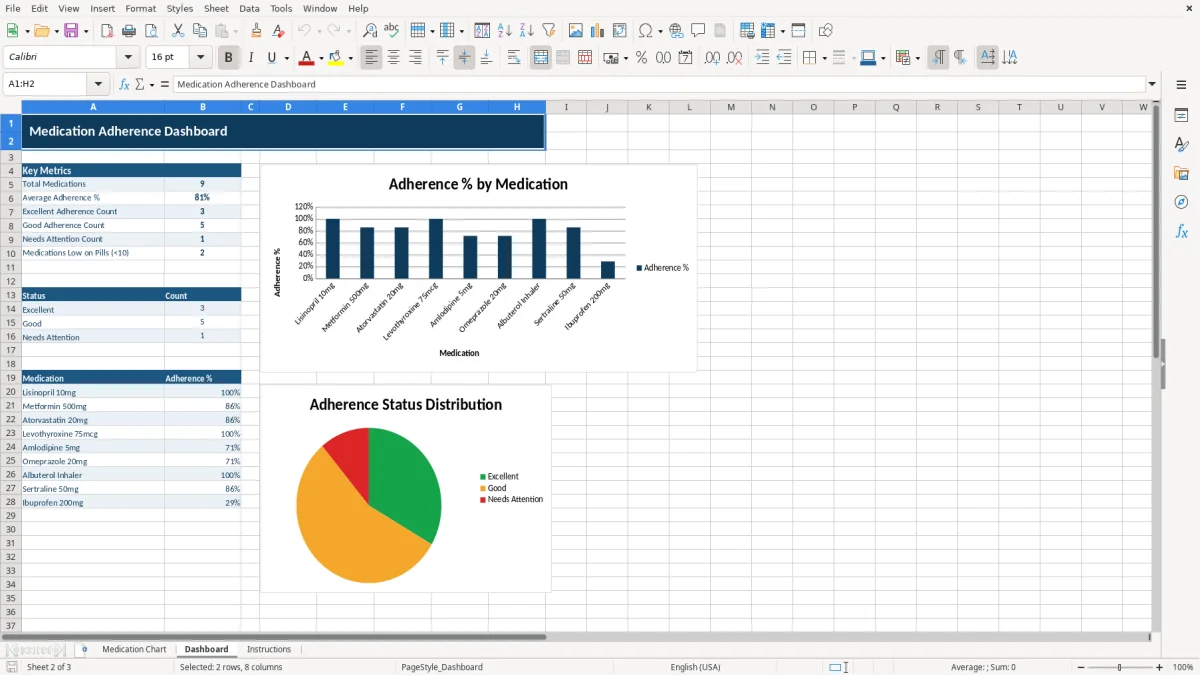Toggle Wrap Text
This screenshot has height=675, width=1200.
coord(514,58)
